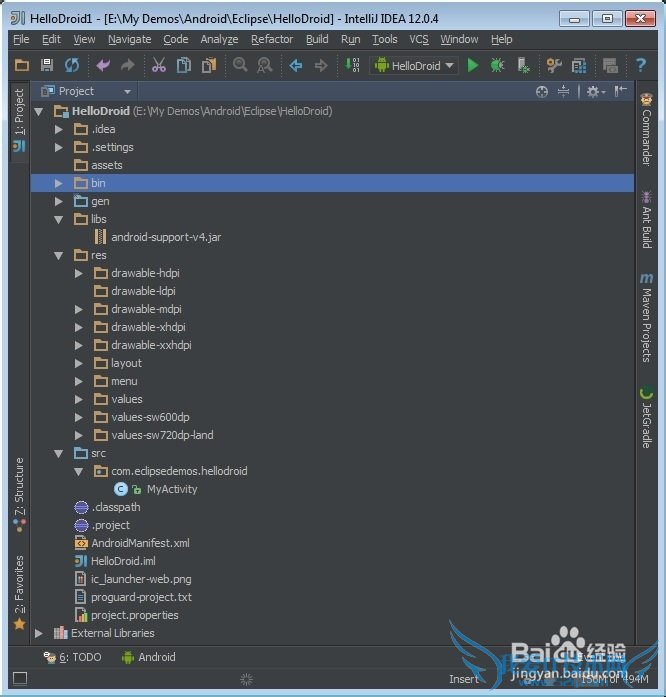Viewport: 666px width, 697px height.
Task: Open Project Structure toolbar icon
Action: pyautogui.click(x=579, y=66)
